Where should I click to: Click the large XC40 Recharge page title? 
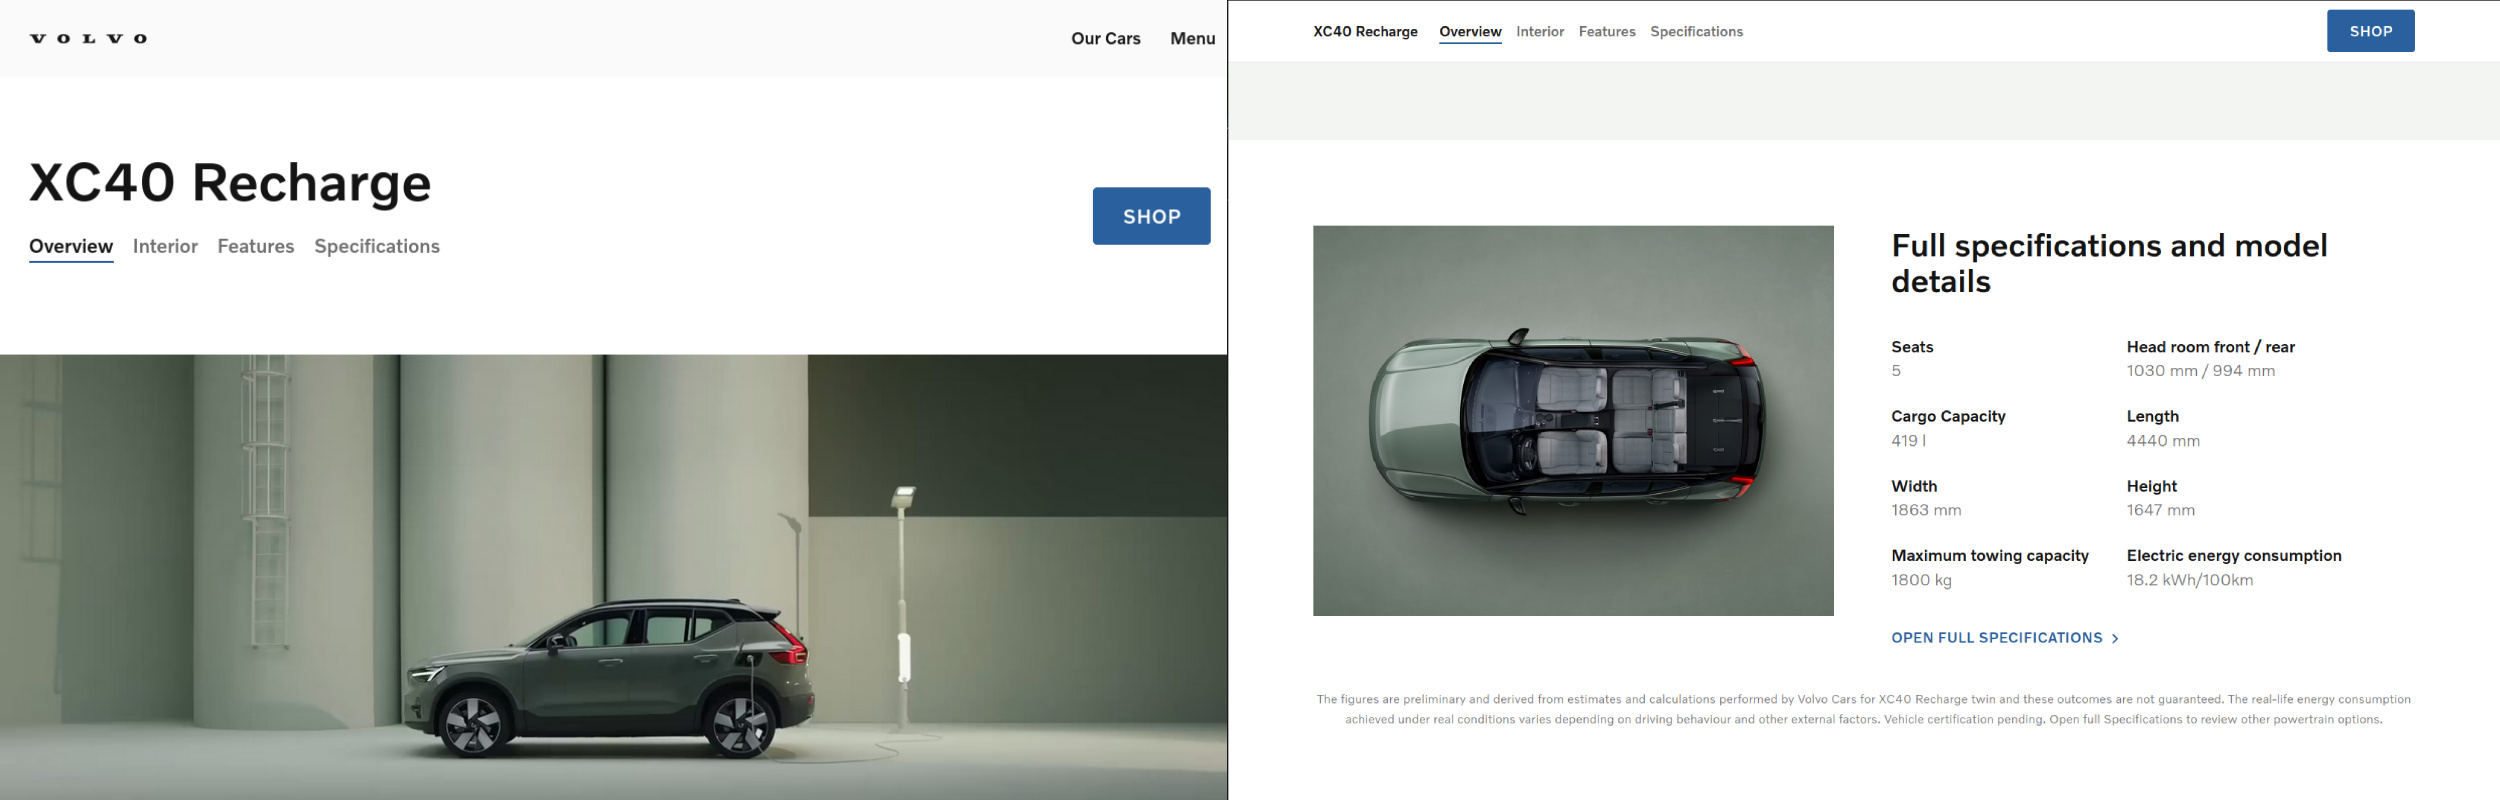pos(230,183)
